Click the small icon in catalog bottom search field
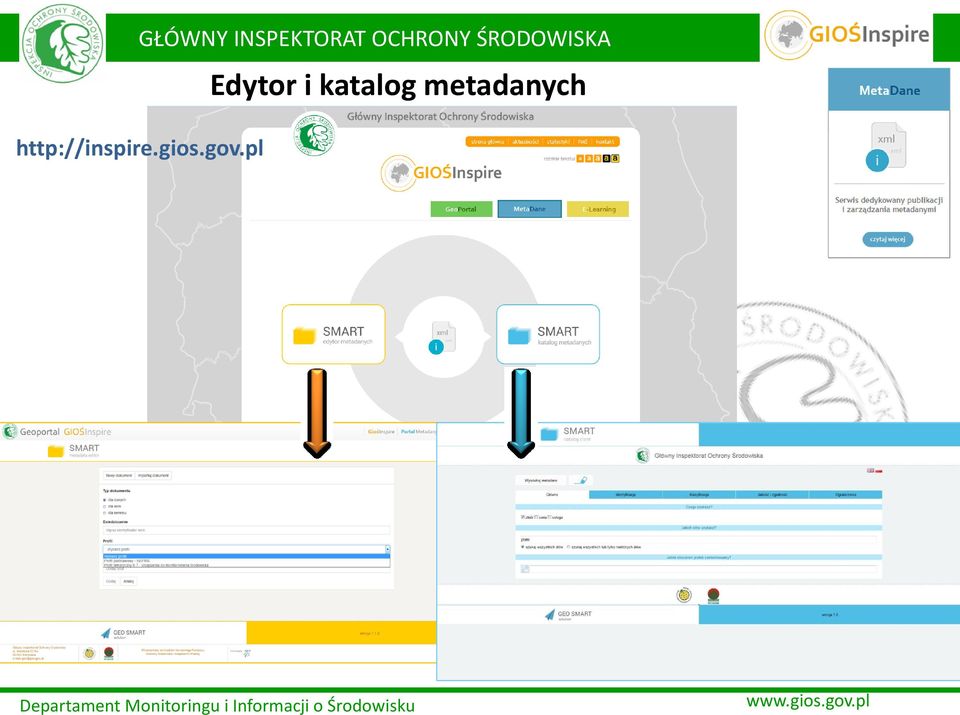 click(525, 569)
